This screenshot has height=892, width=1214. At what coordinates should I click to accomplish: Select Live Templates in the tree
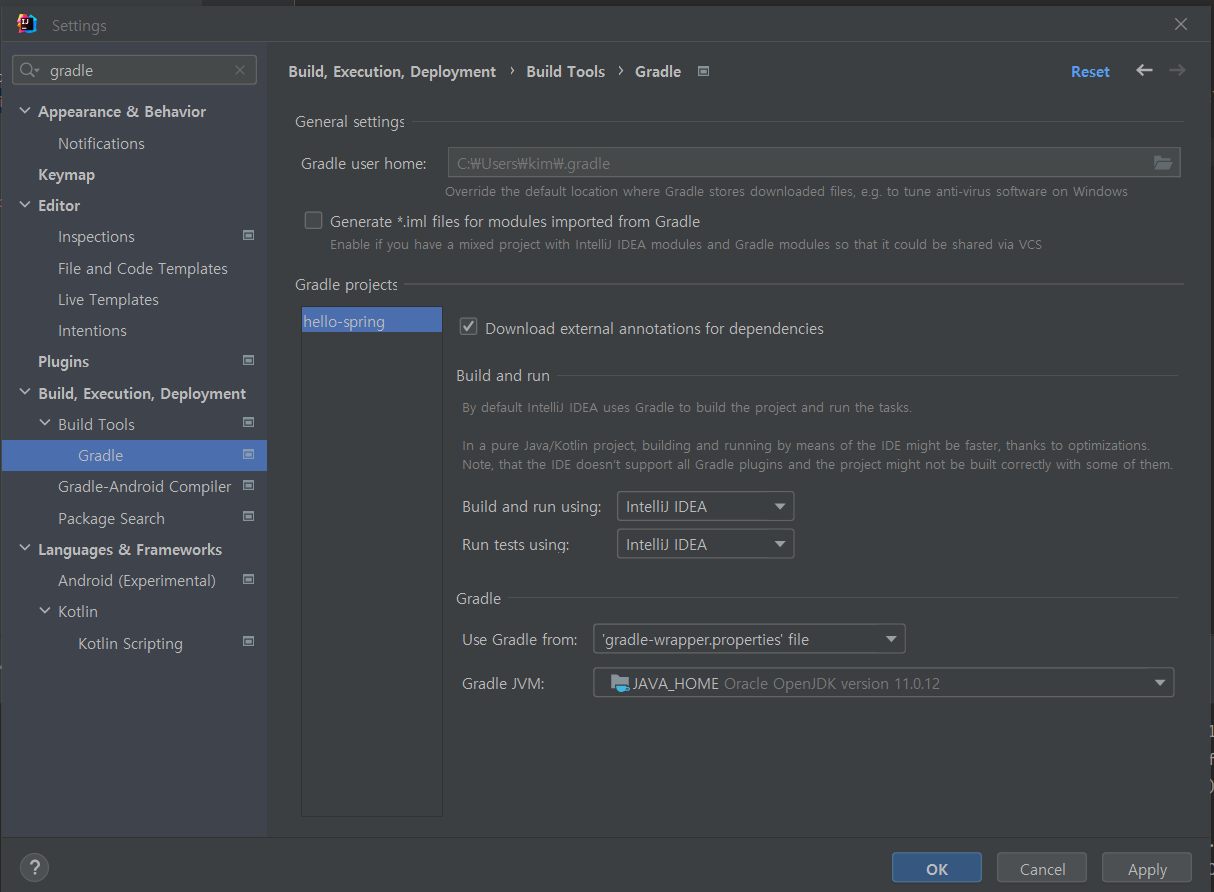[108, 299]
